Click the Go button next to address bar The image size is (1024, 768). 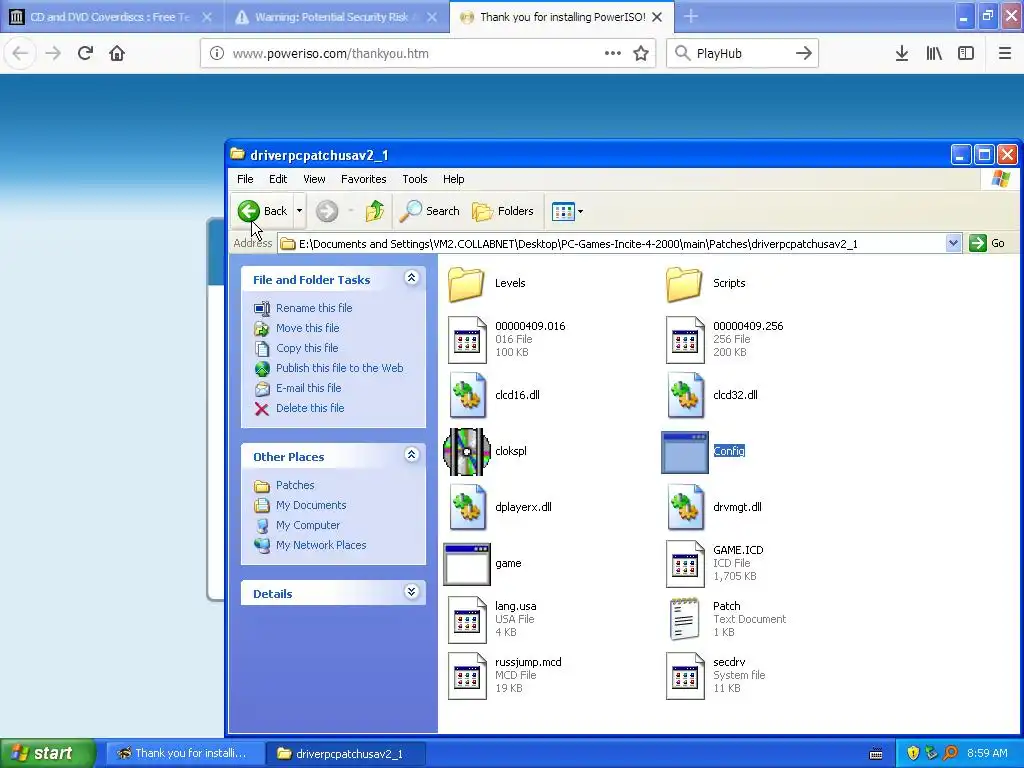coord(987,244)
